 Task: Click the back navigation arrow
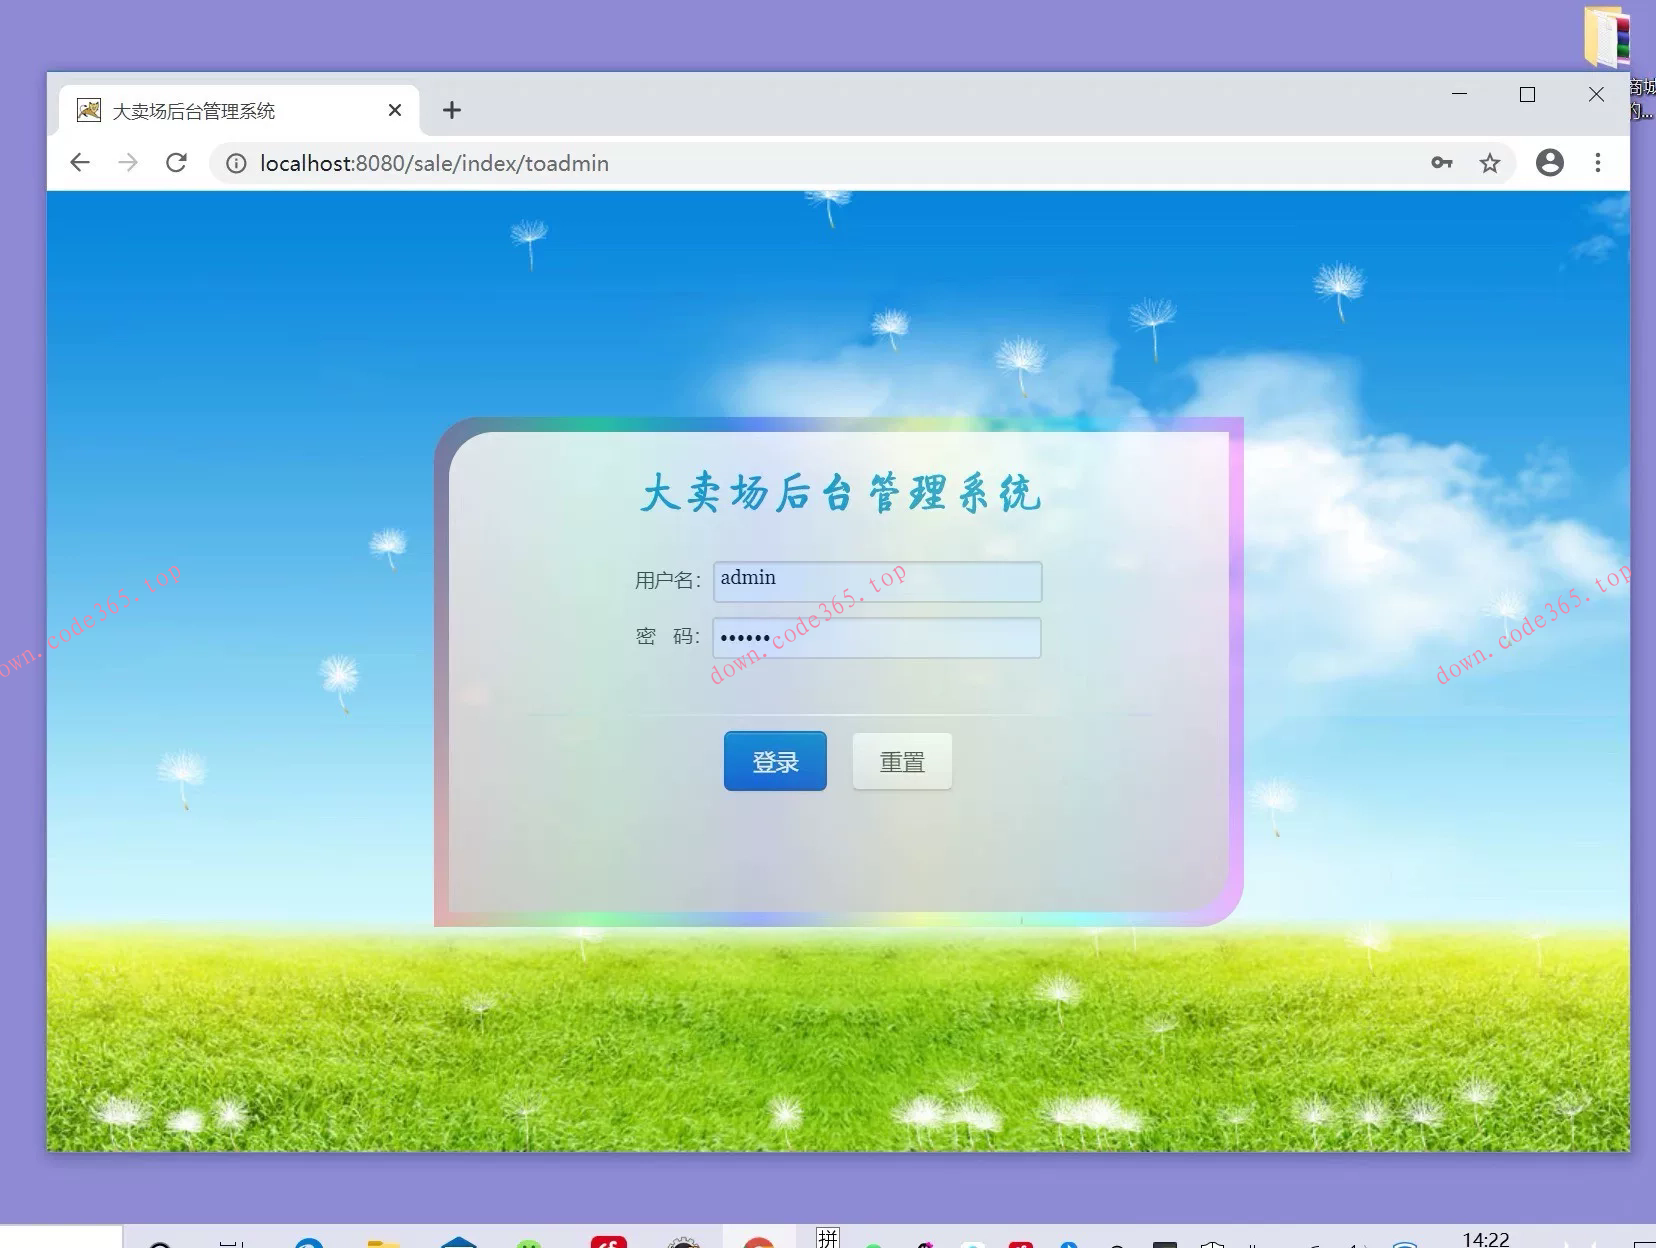click(x=80, y=162)
